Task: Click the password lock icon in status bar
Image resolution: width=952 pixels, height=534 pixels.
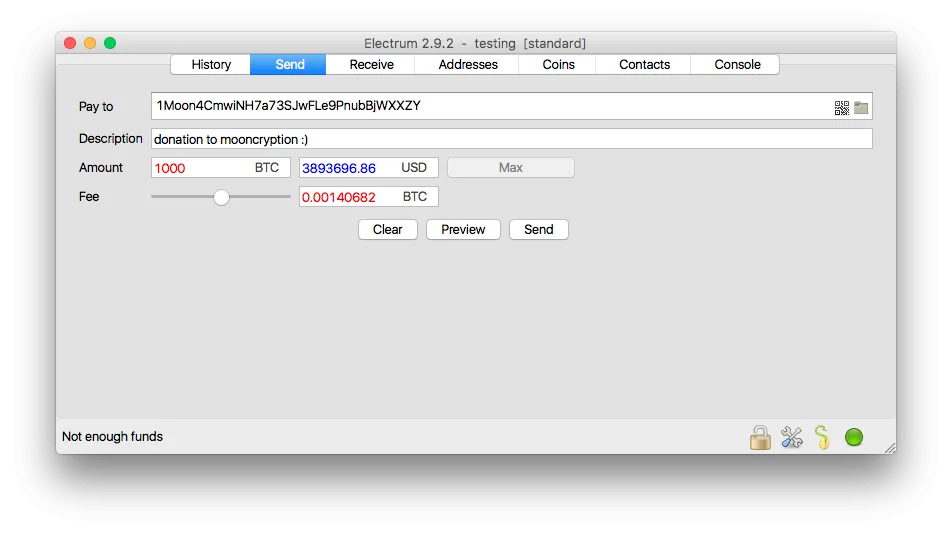Action: (x=760, y=438)
